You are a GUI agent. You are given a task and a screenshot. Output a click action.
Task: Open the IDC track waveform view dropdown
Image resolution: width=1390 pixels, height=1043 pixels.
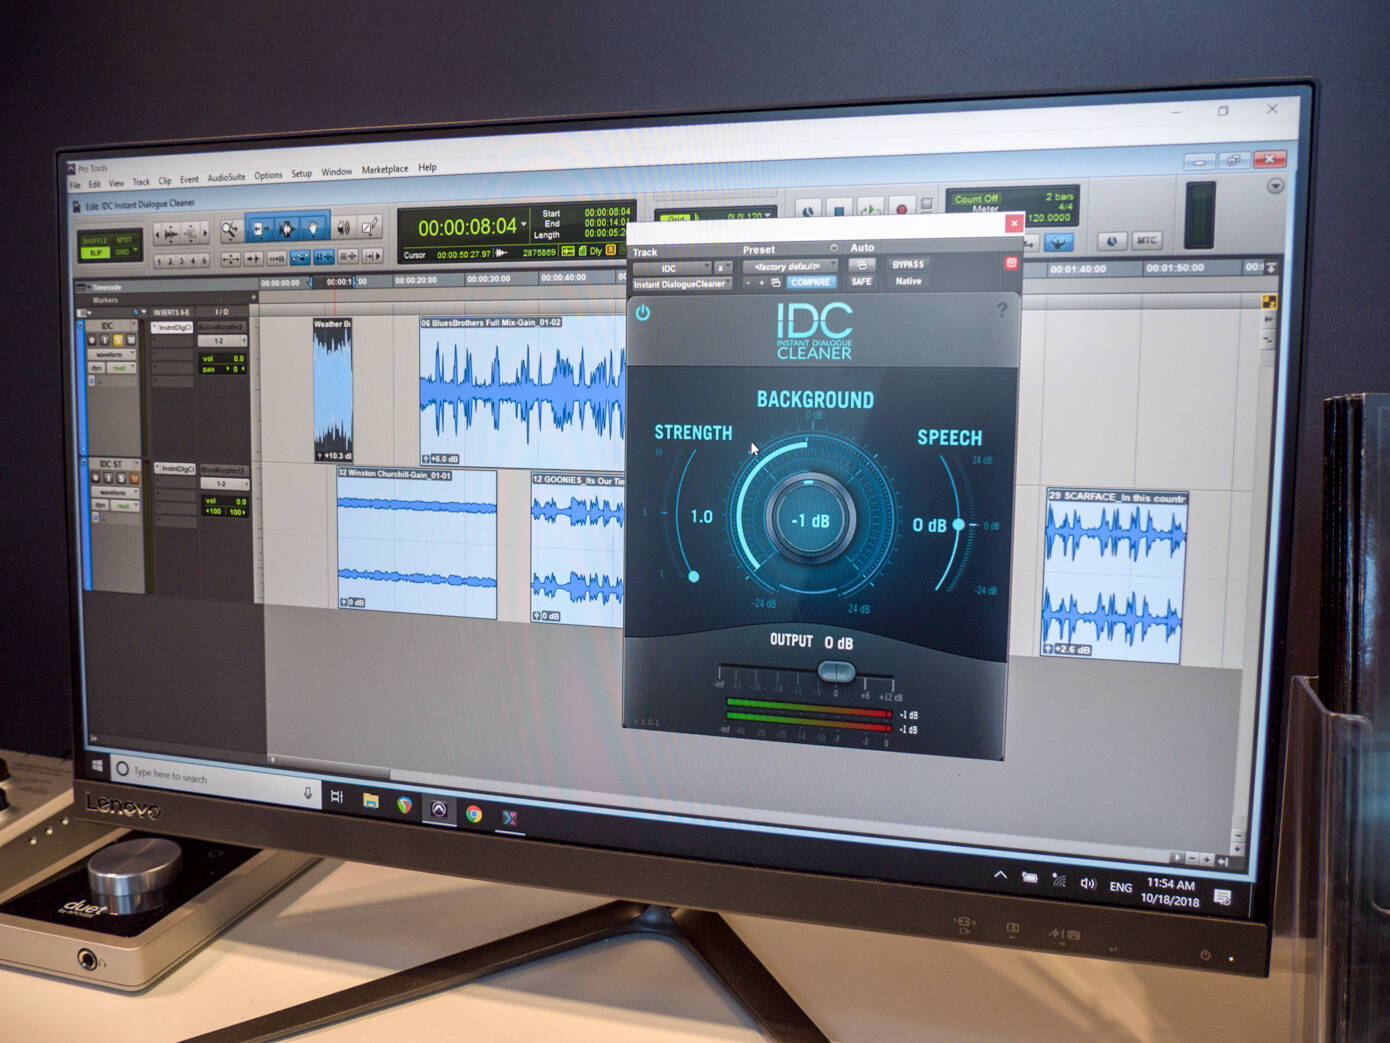coord(111,354)
